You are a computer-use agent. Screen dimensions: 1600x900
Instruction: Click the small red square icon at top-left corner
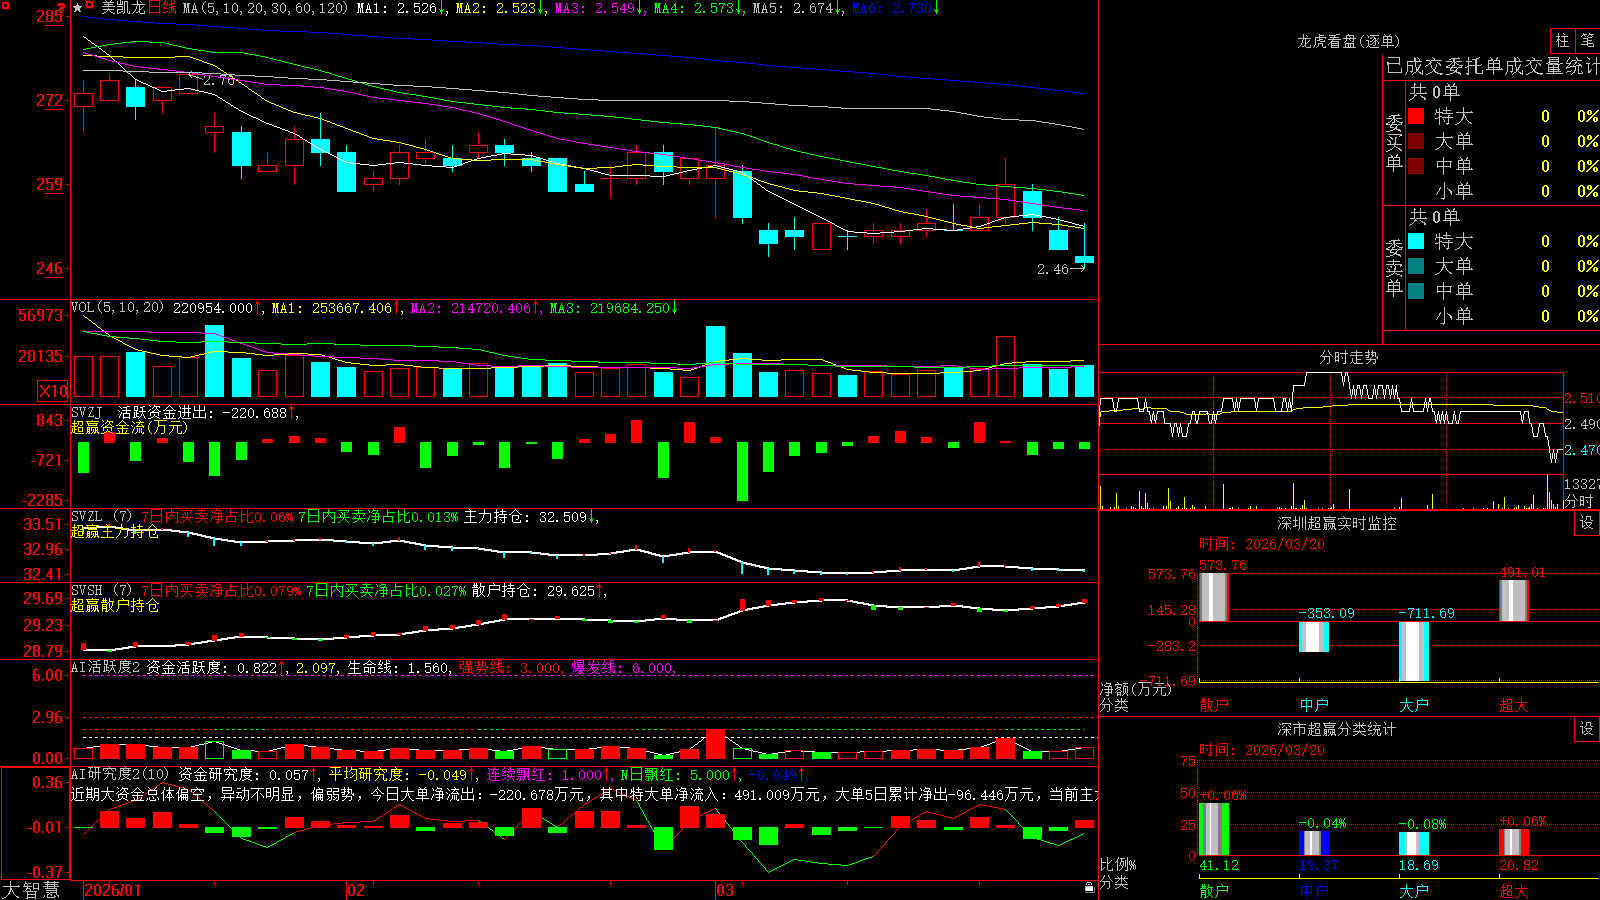4,5
